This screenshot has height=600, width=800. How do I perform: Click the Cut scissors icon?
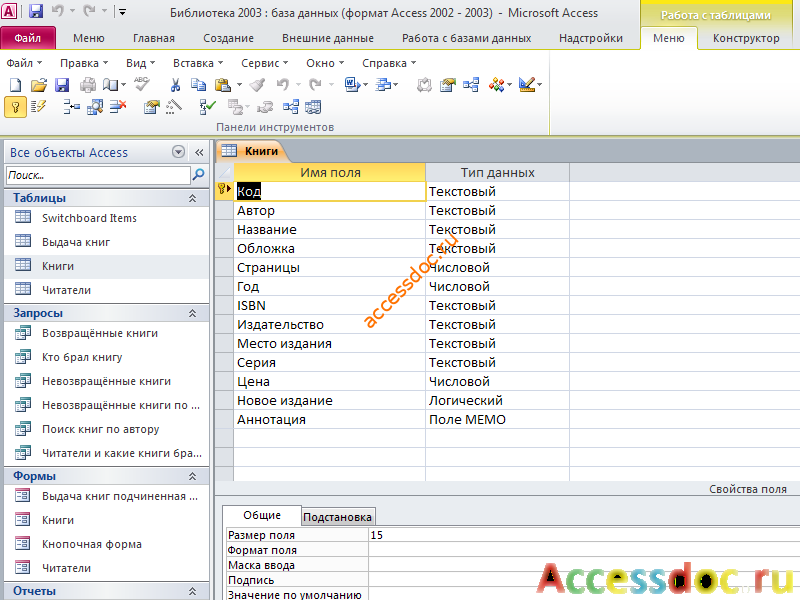tap(175, 85)
